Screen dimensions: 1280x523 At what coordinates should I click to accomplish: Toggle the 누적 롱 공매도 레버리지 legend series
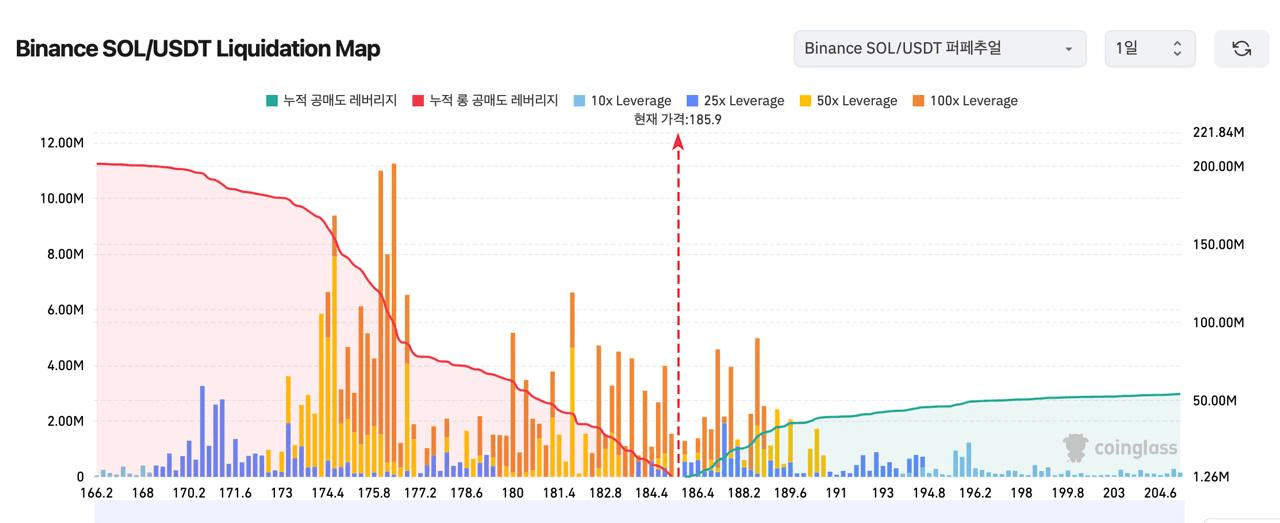tap(485, 100)
